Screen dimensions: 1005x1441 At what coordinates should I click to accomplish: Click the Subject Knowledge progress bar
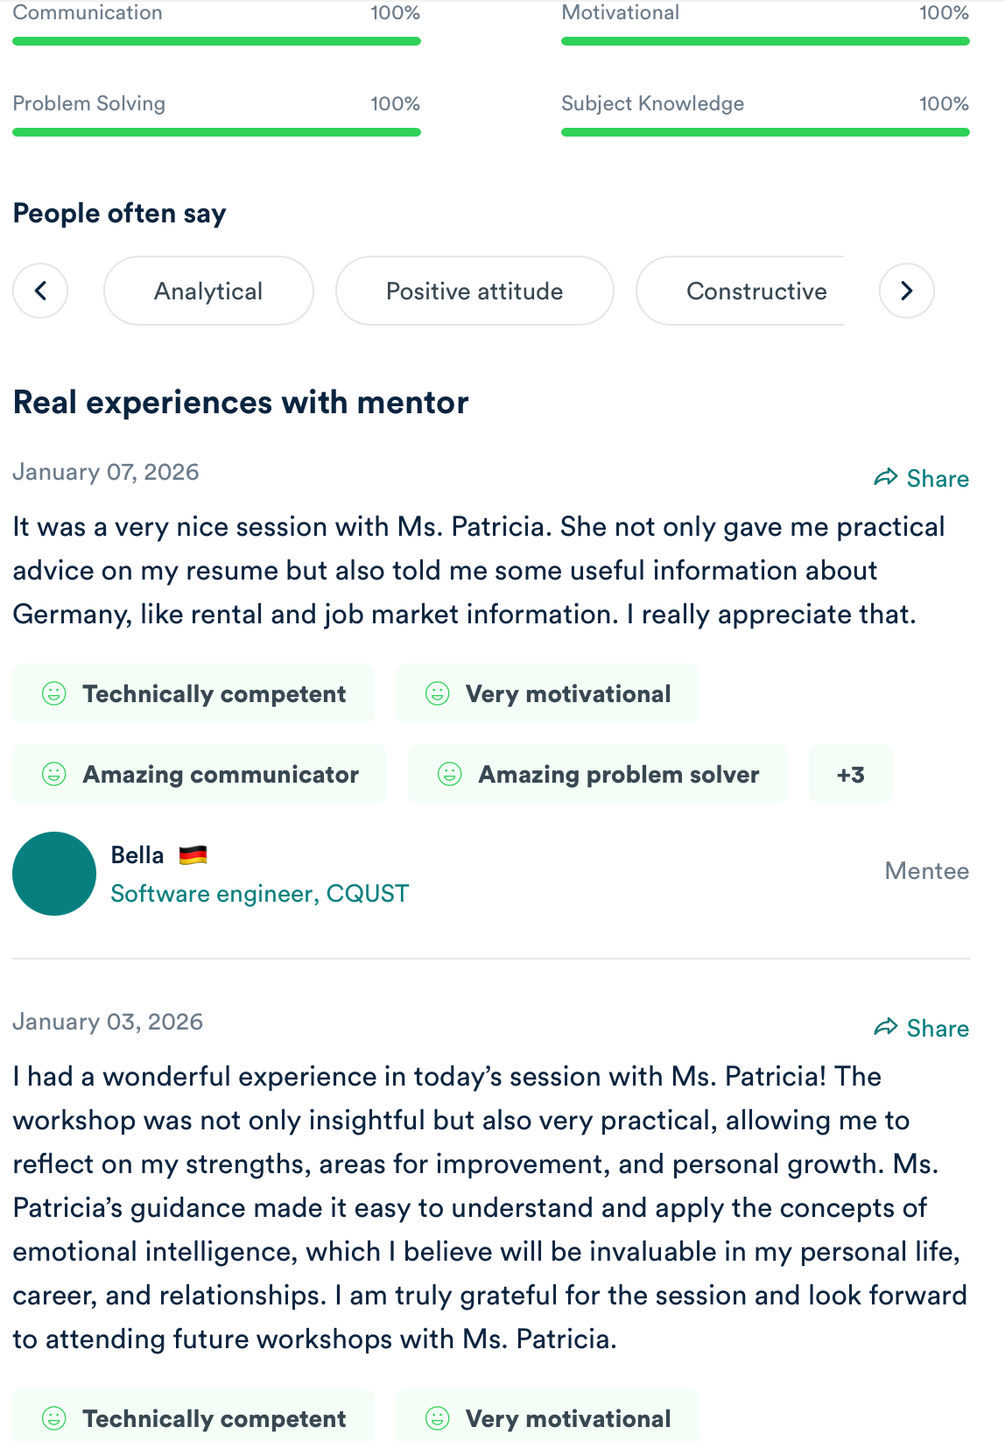(765, 132)
